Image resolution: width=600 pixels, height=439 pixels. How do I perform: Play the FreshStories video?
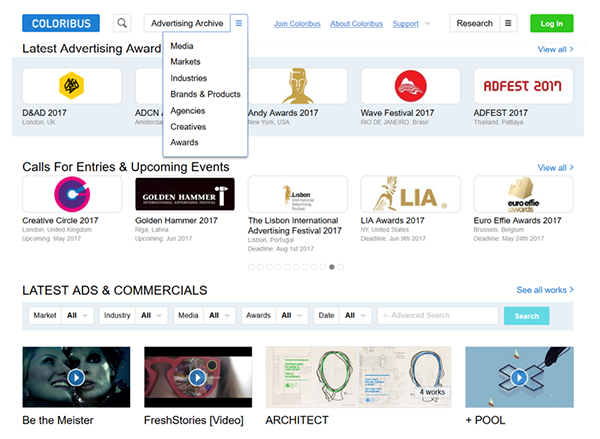coord(198,377)
